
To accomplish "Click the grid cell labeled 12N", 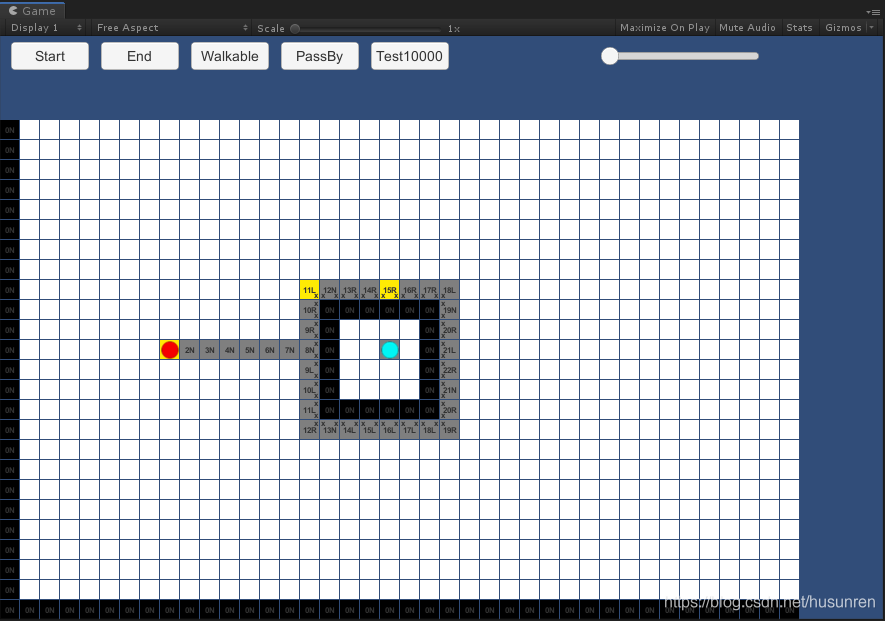I will (x=330, y=290).
